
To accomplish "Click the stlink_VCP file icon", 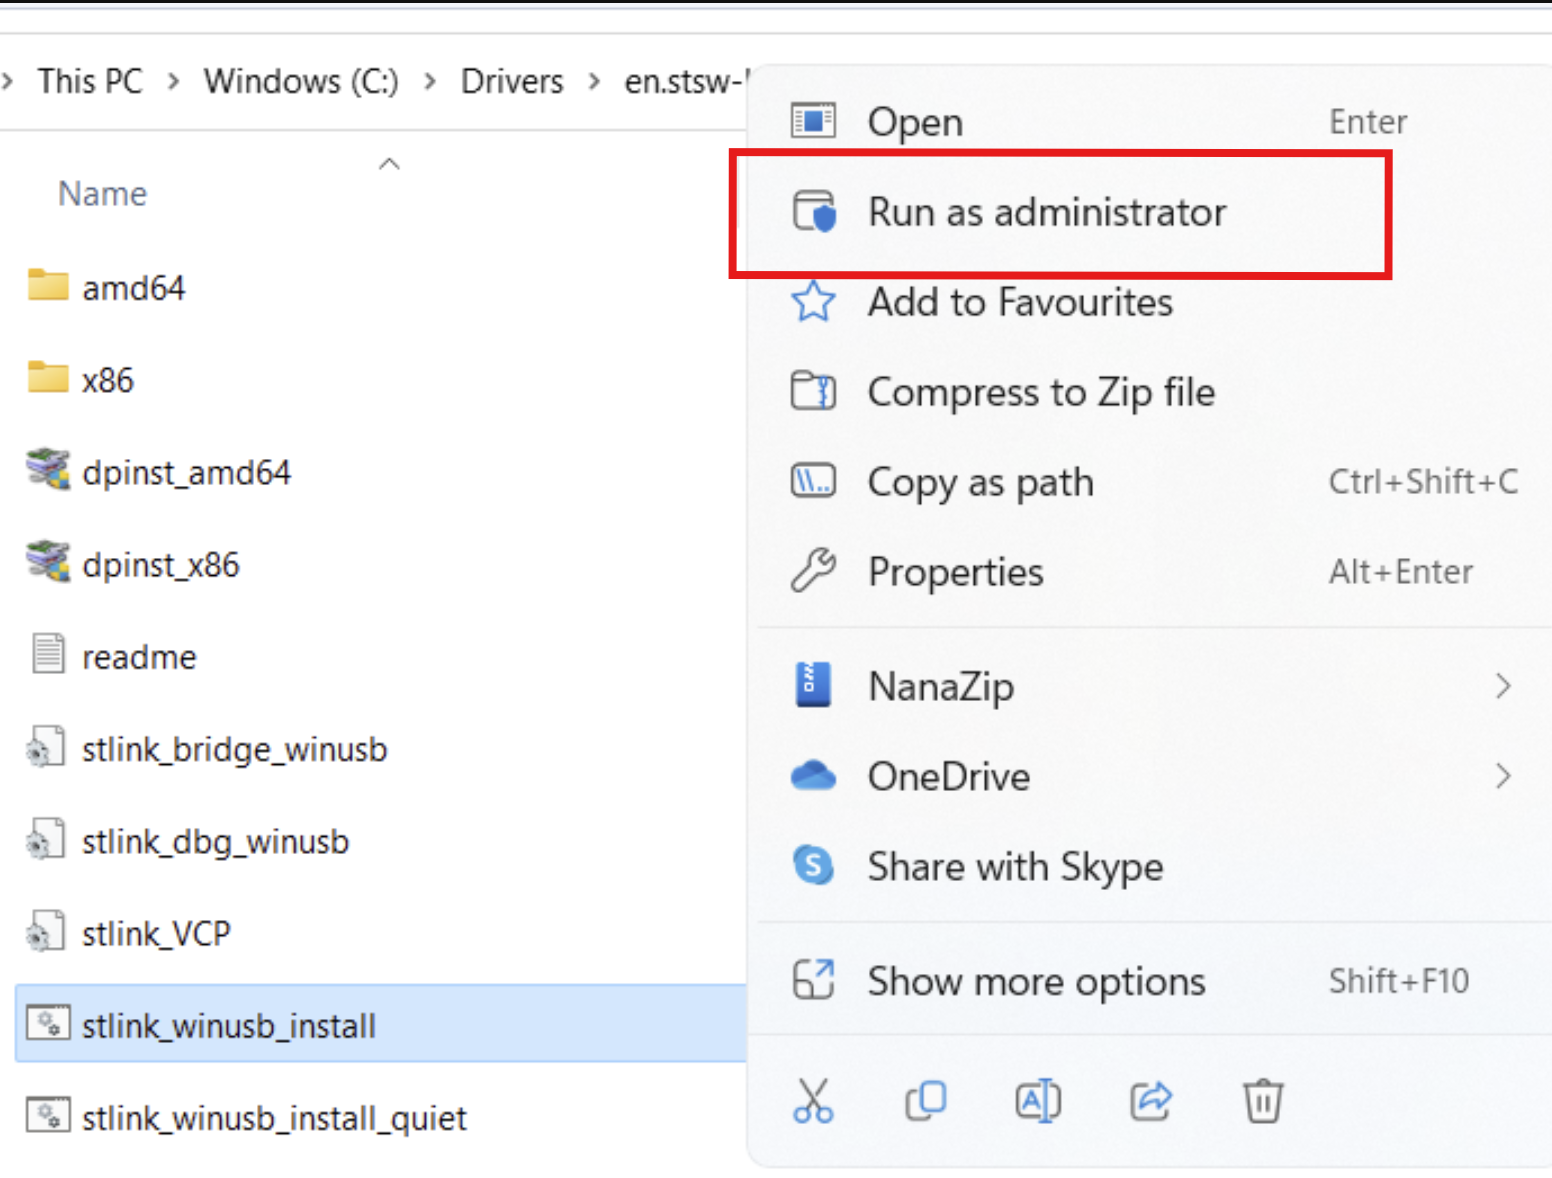I will click(x=46, y=931).
